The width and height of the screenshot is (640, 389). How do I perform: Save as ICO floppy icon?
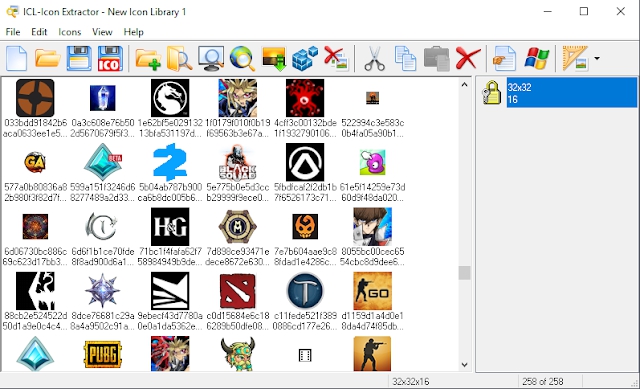(x=110, y=59)
